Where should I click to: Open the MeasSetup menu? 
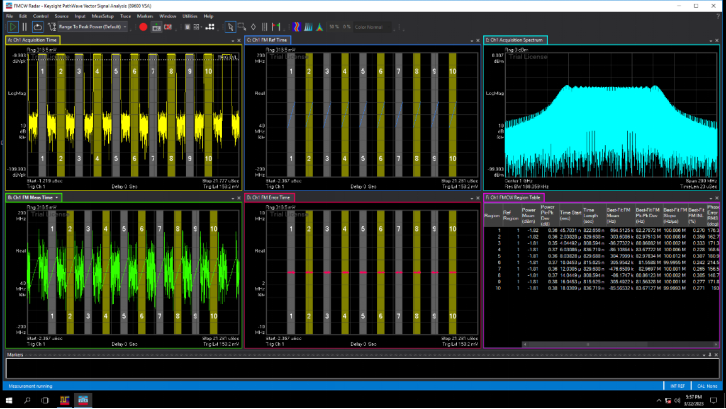(102, 16)
